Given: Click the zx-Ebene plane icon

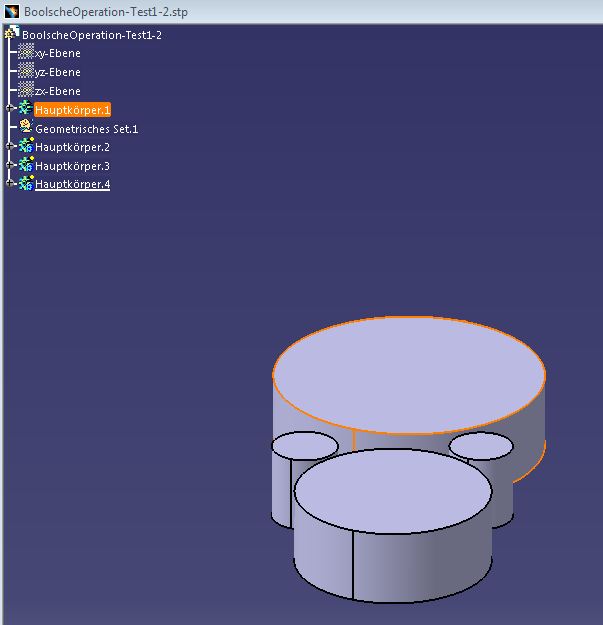Looking at the screenshot, I should coord(26,89).
